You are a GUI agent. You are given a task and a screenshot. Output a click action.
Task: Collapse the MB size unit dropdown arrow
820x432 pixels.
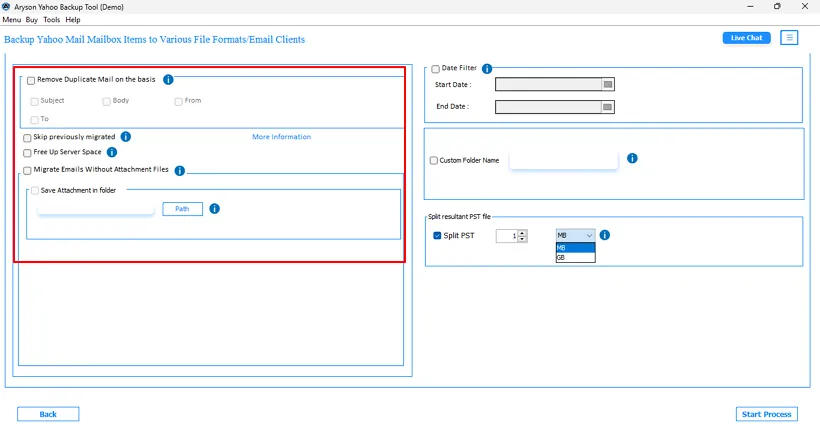(x=589, y=235)
